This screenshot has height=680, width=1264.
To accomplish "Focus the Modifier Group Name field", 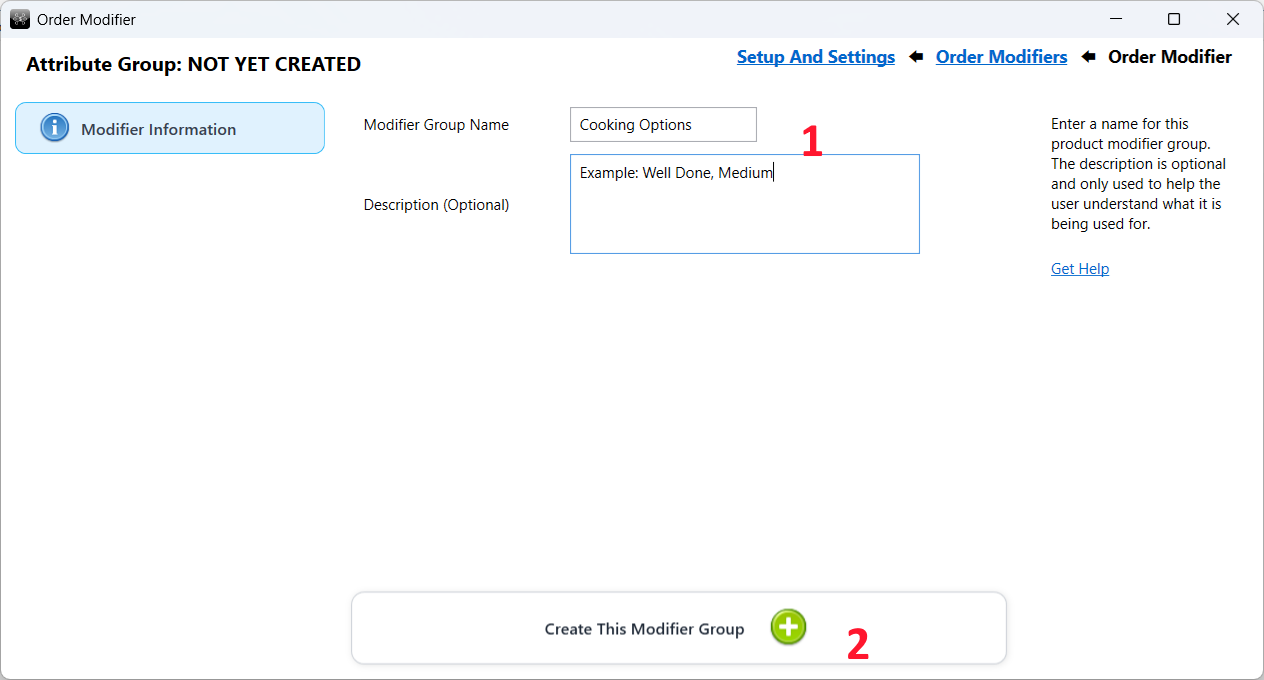I will coord(663,125).
